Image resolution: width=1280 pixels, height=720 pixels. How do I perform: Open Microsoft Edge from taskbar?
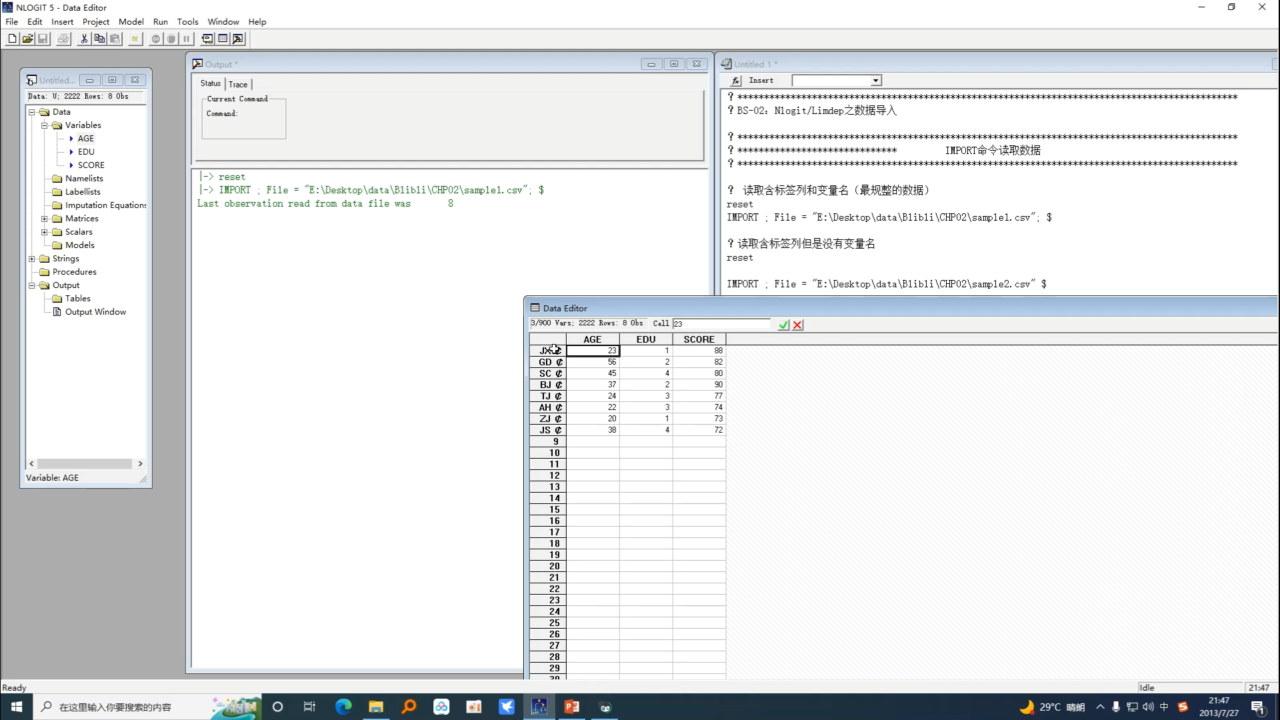(343, 706)
